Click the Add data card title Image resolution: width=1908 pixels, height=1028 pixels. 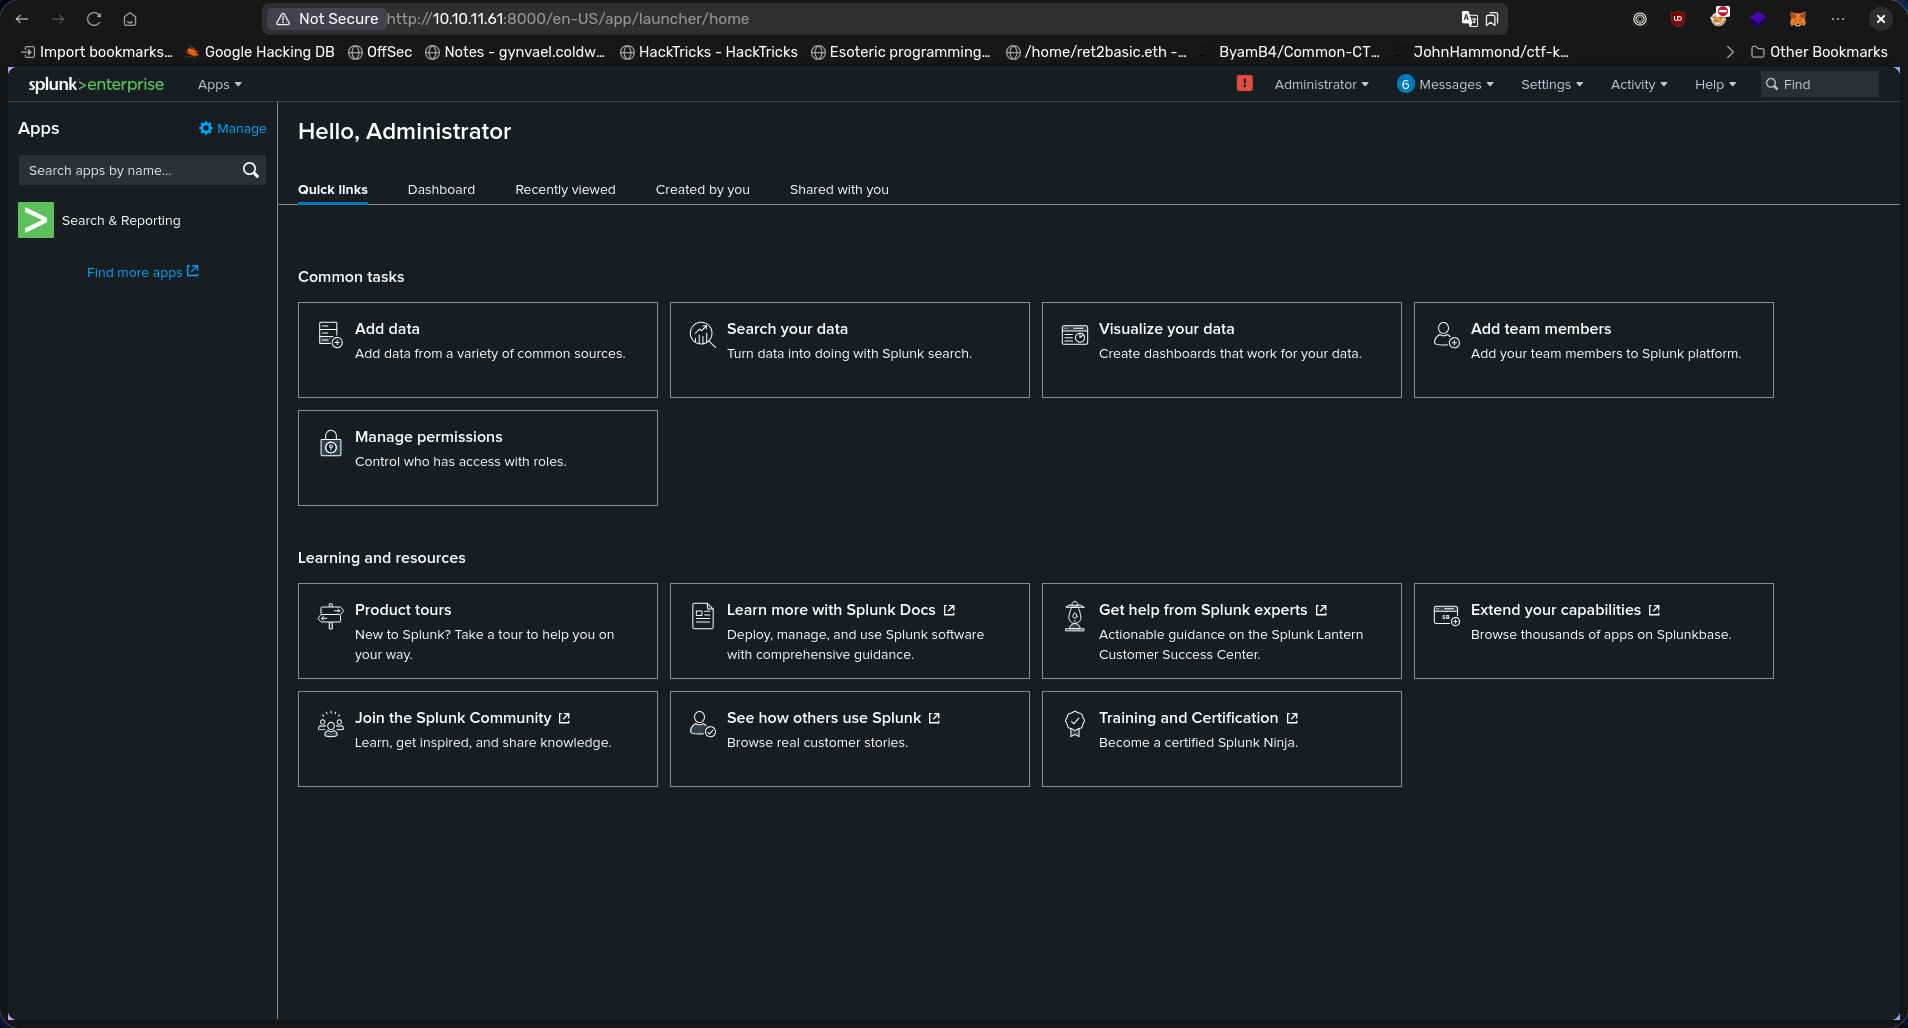click(x=387, y=328)
